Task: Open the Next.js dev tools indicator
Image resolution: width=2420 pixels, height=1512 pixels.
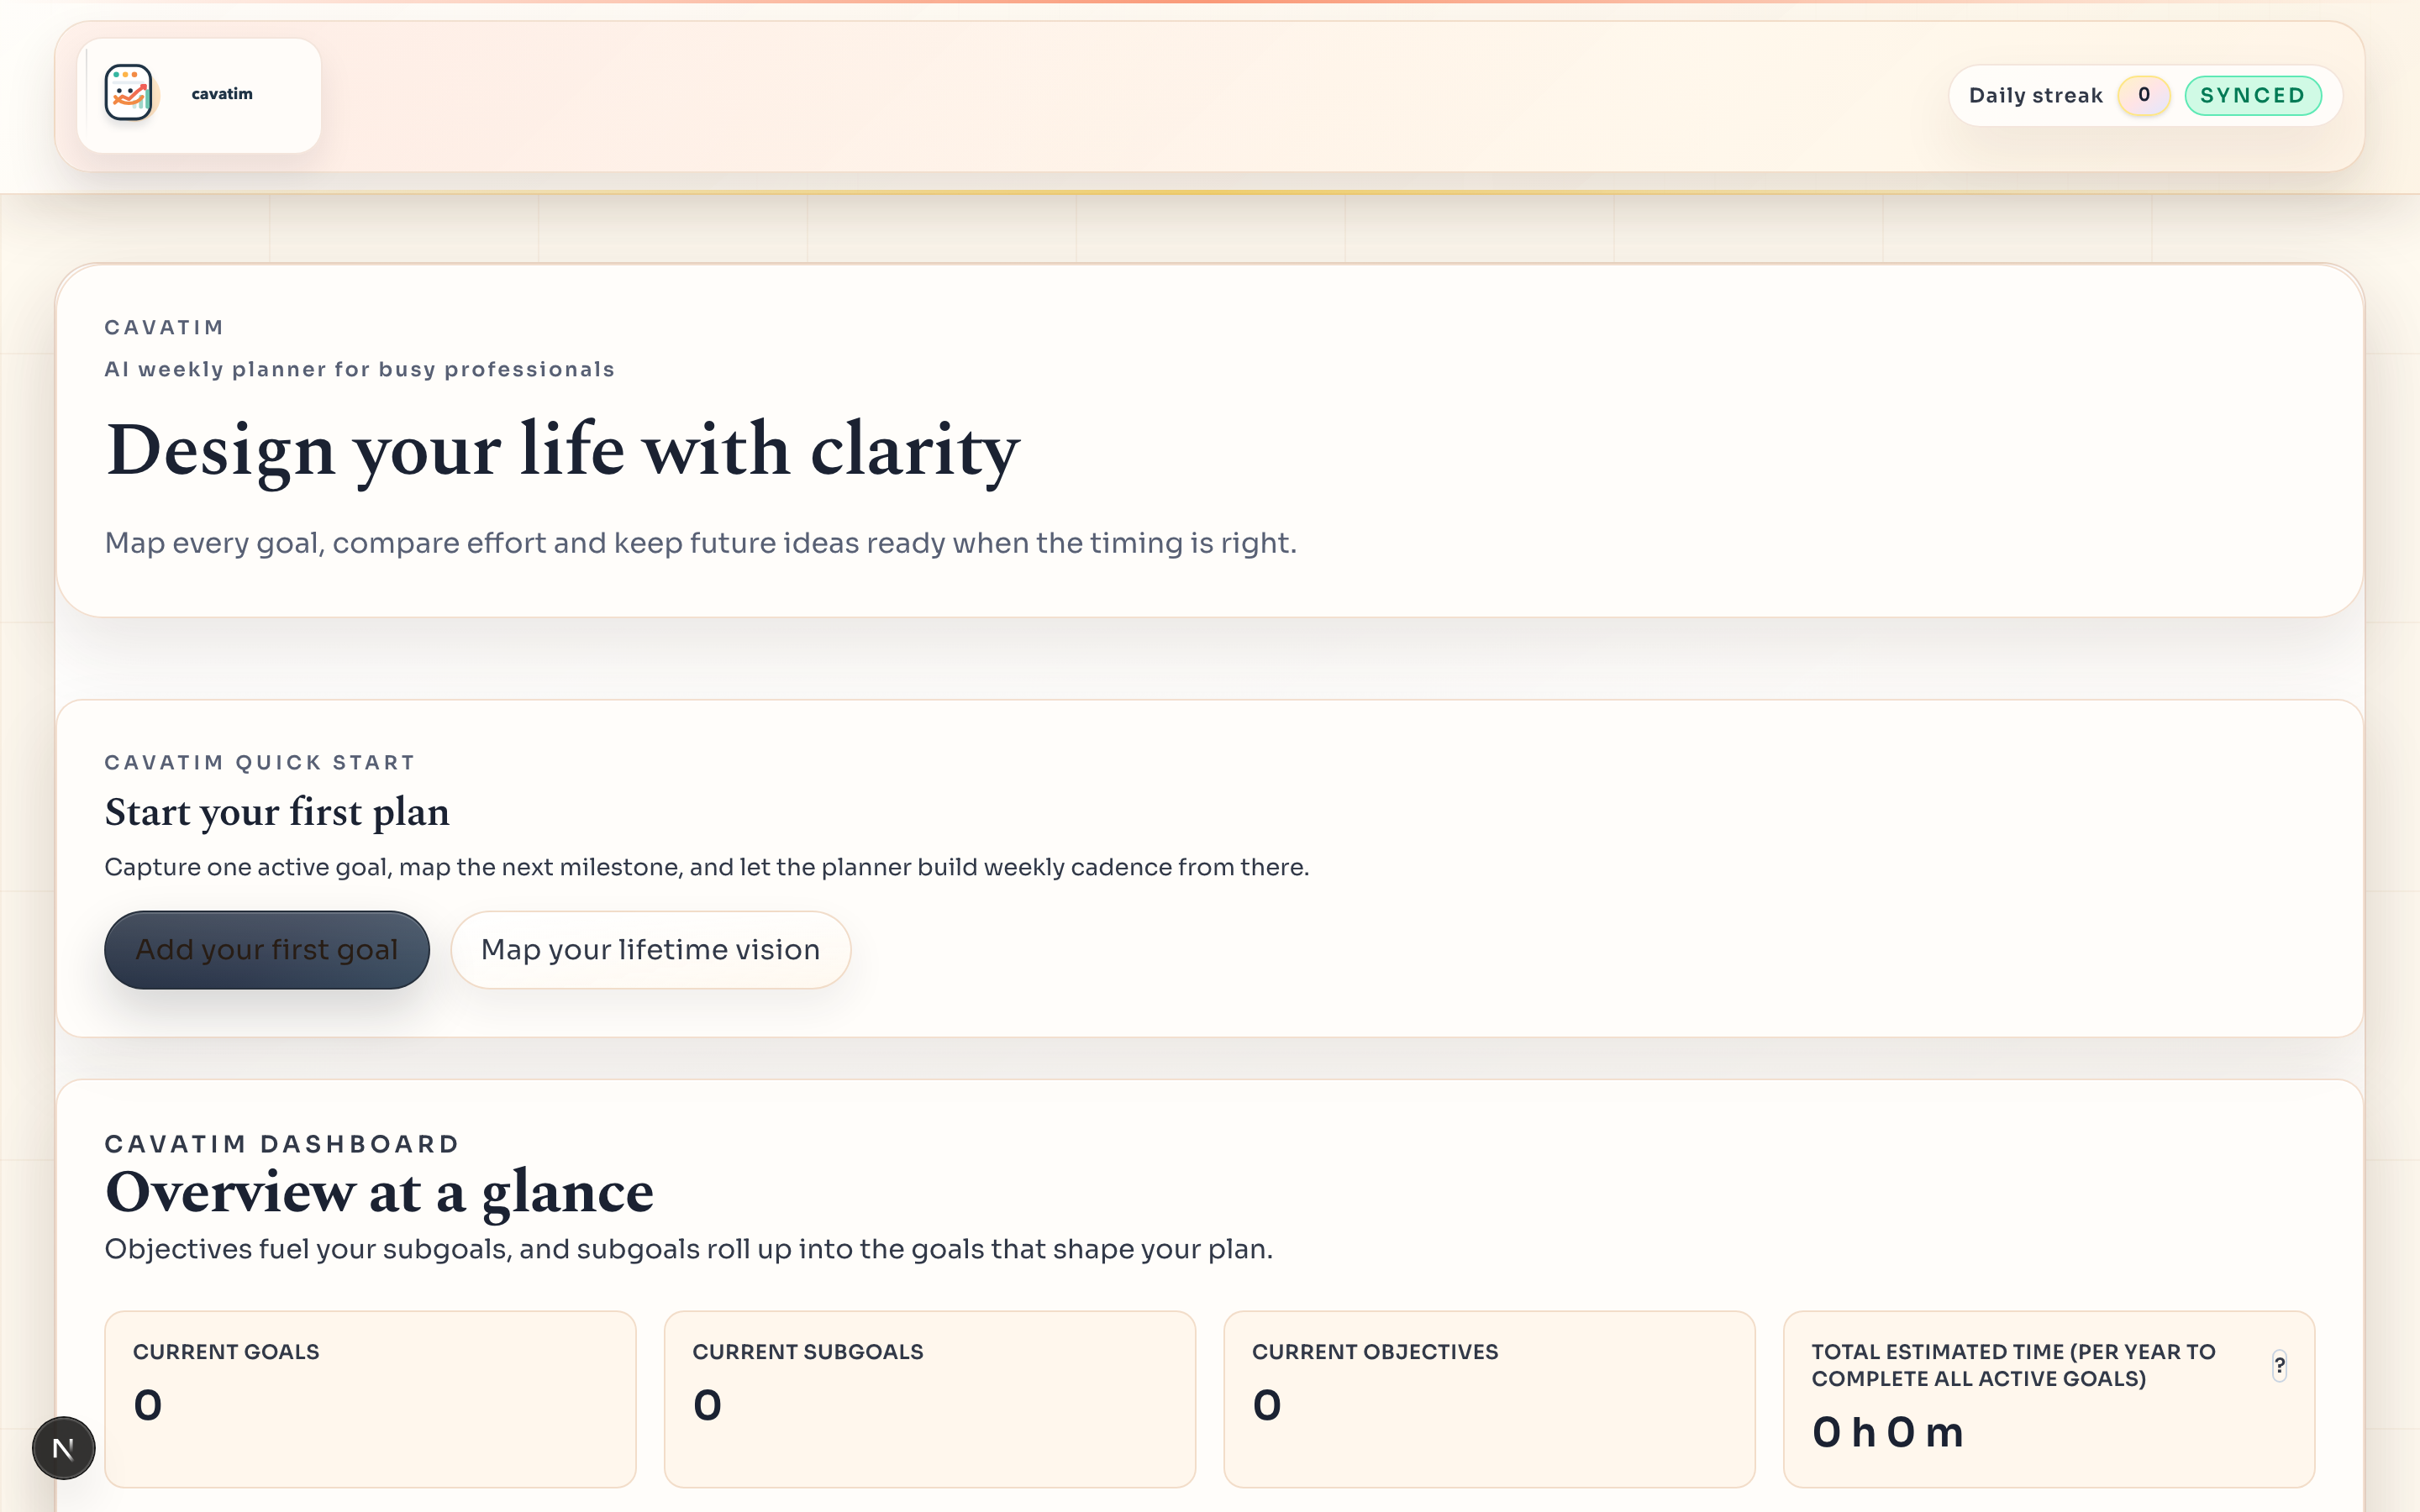Action: pos(63,1447)
